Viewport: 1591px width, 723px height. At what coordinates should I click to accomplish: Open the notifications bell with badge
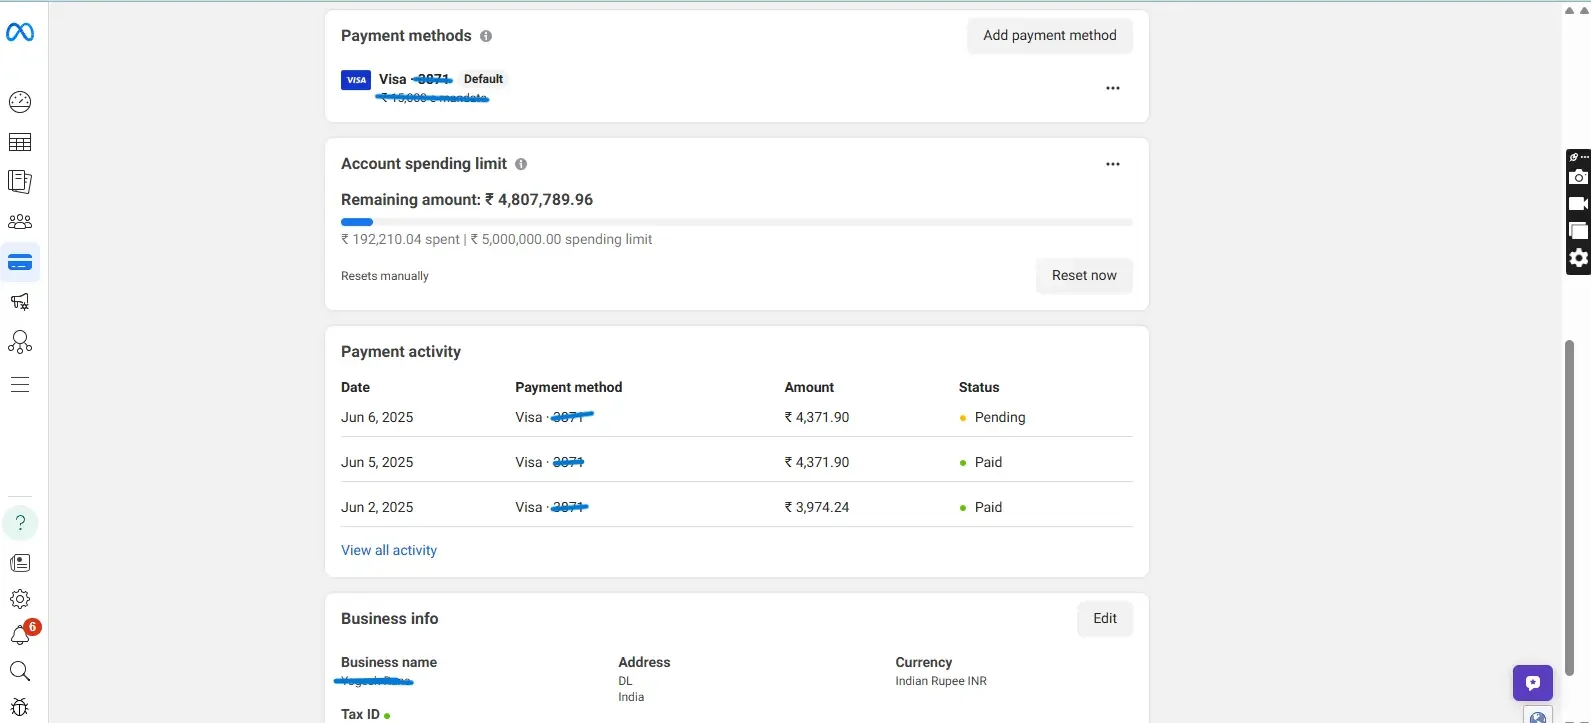(x=21, y=634)
